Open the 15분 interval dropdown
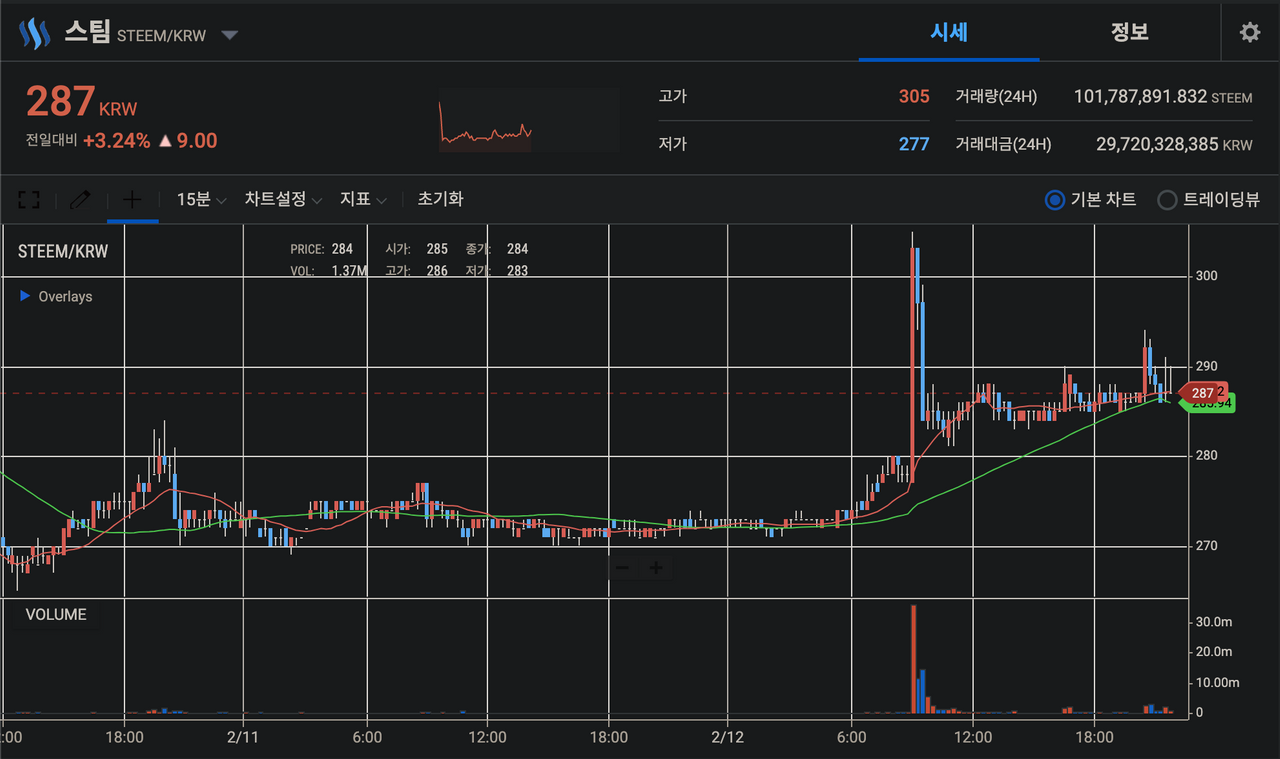Image resolution: width=1280 pixels, height=759 pixels. click(x=201, y=199)
